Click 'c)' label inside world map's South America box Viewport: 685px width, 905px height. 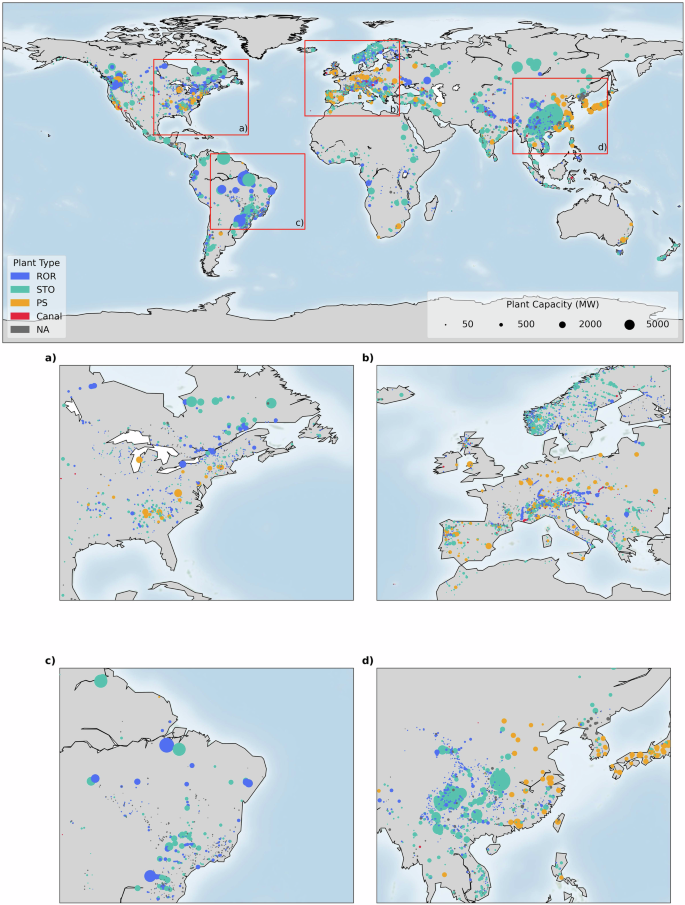coord(299,223)
